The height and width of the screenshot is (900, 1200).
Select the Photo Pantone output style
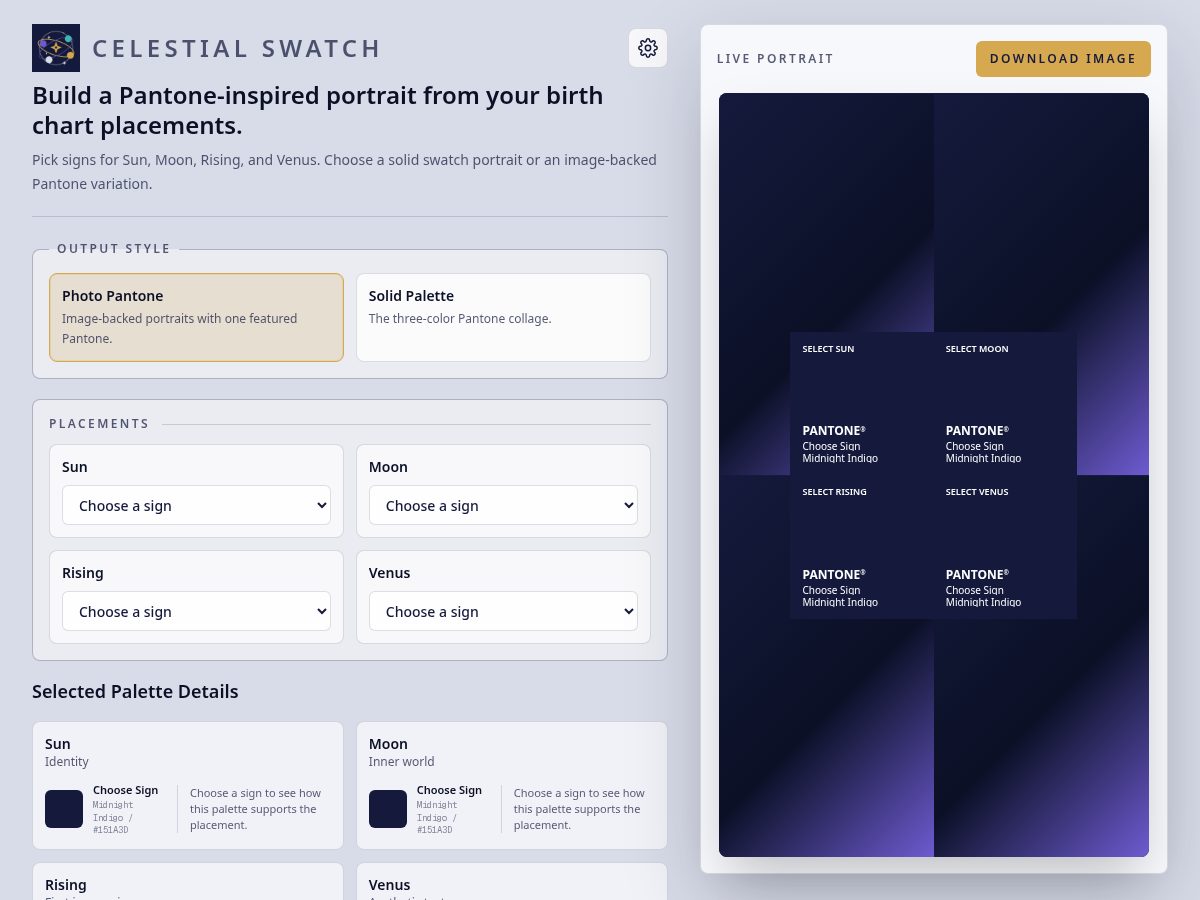click(196, 317)
